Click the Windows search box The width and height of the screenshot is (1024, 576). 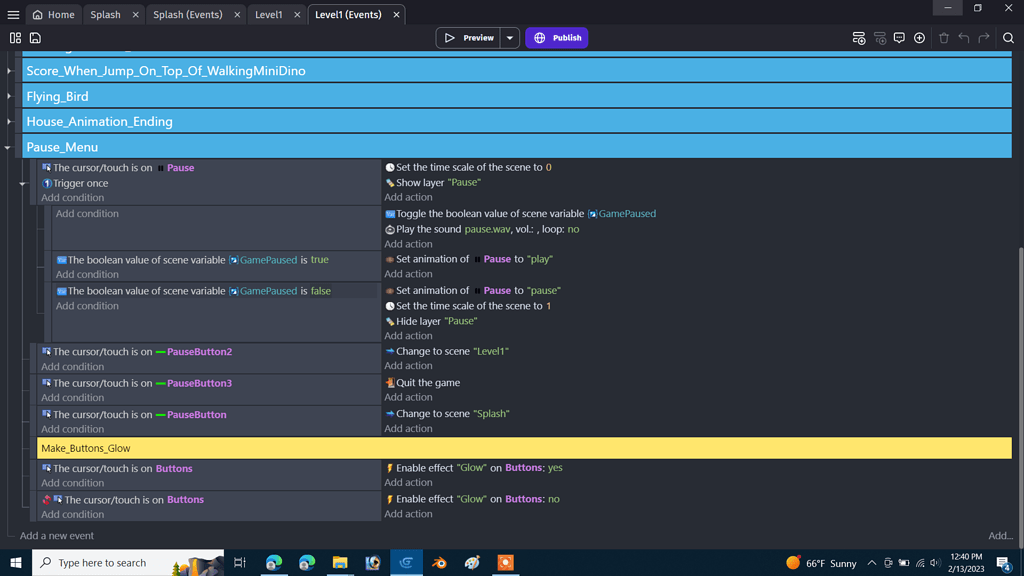tap(128, 562)
